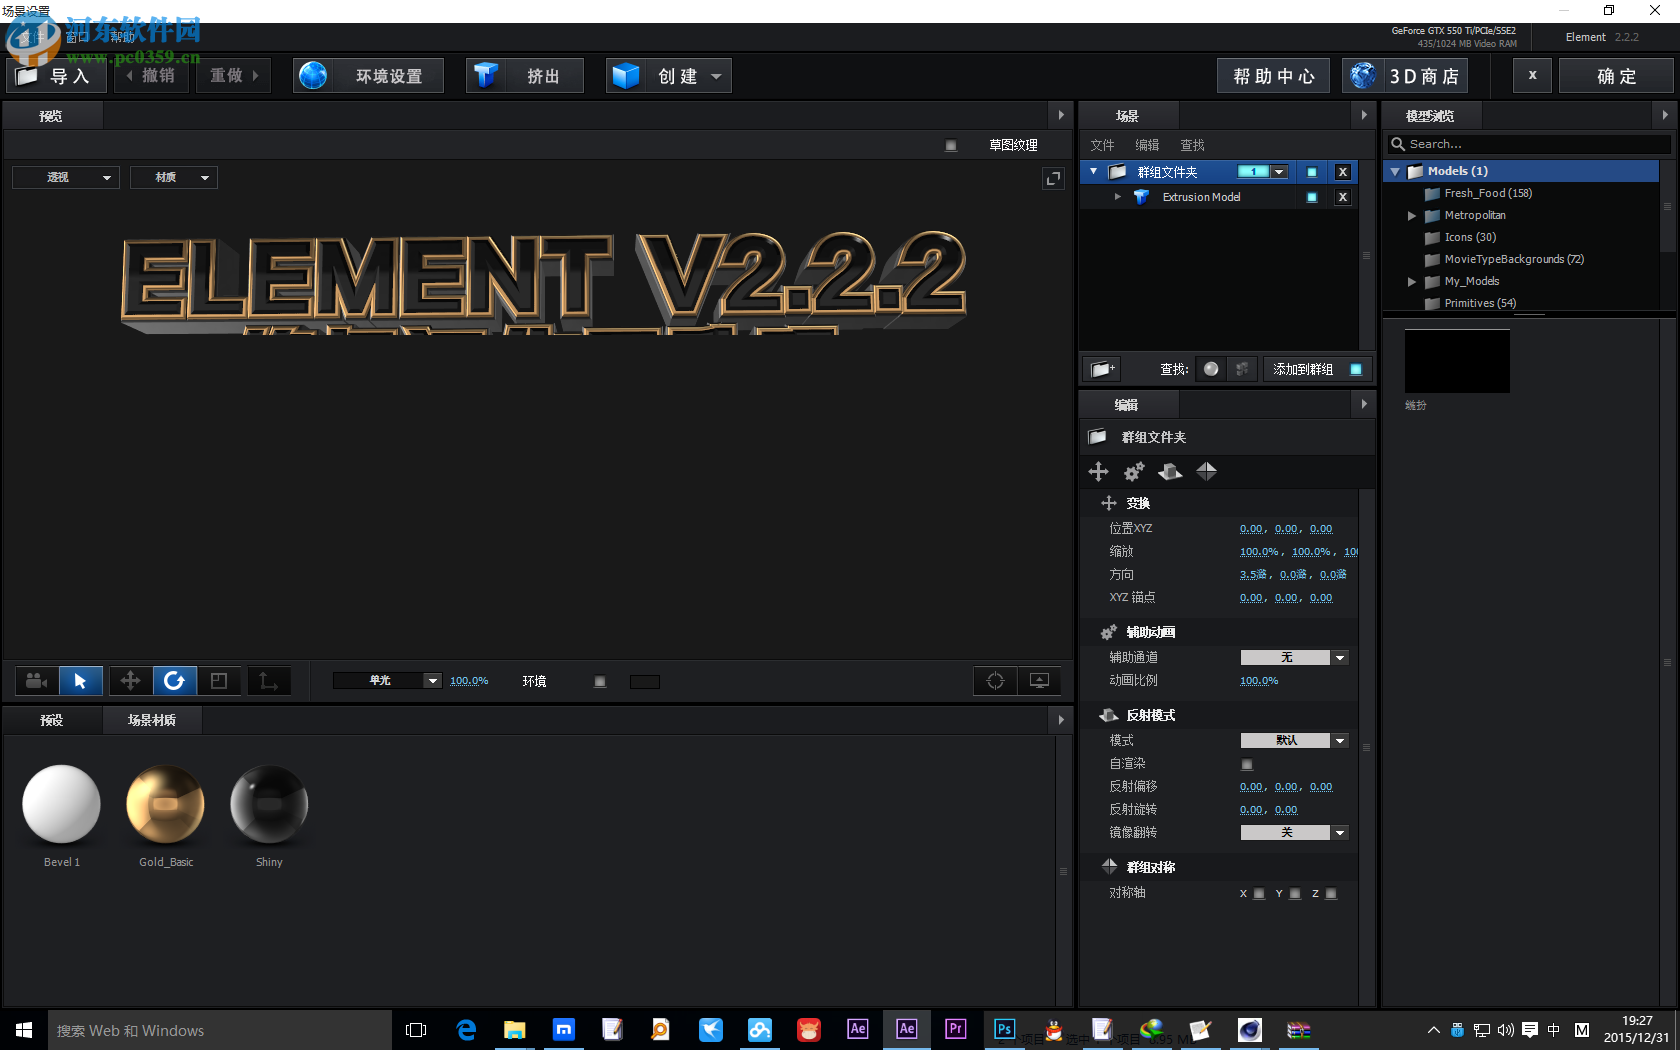Open the 编辑 menu in the scene panel

(1147, 144)
